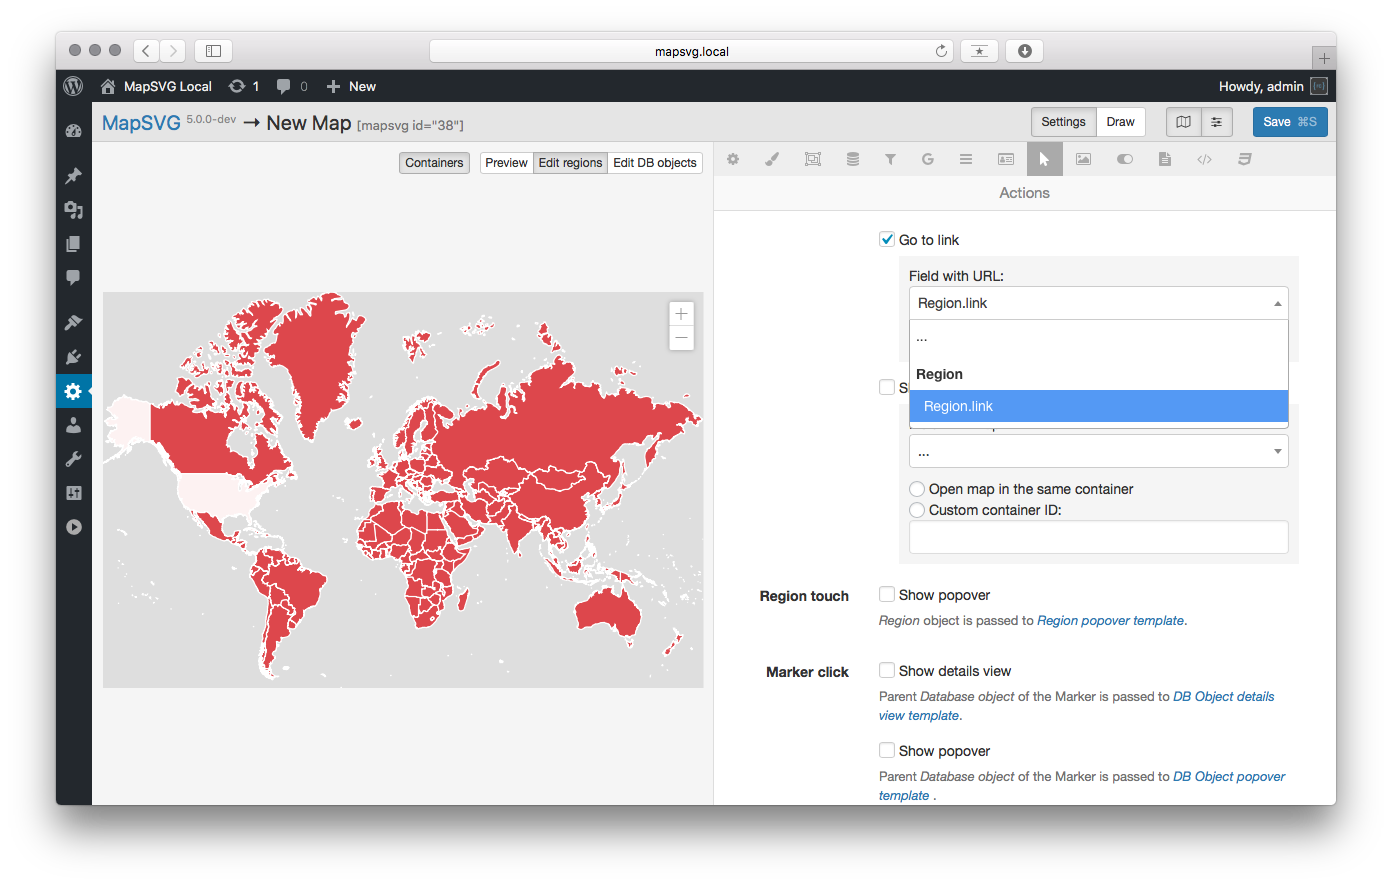Screen dimensions: 1392x885
Task: Click the browser address bar mapsvg.local
Action: [691, 51]
